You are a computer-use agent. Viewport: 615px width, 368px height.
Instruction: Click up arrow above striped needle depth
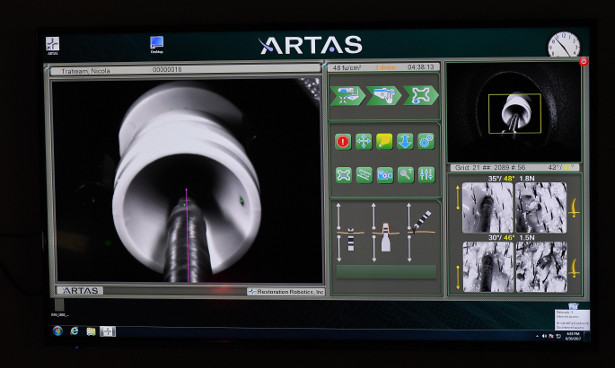[x=338, y=217]
